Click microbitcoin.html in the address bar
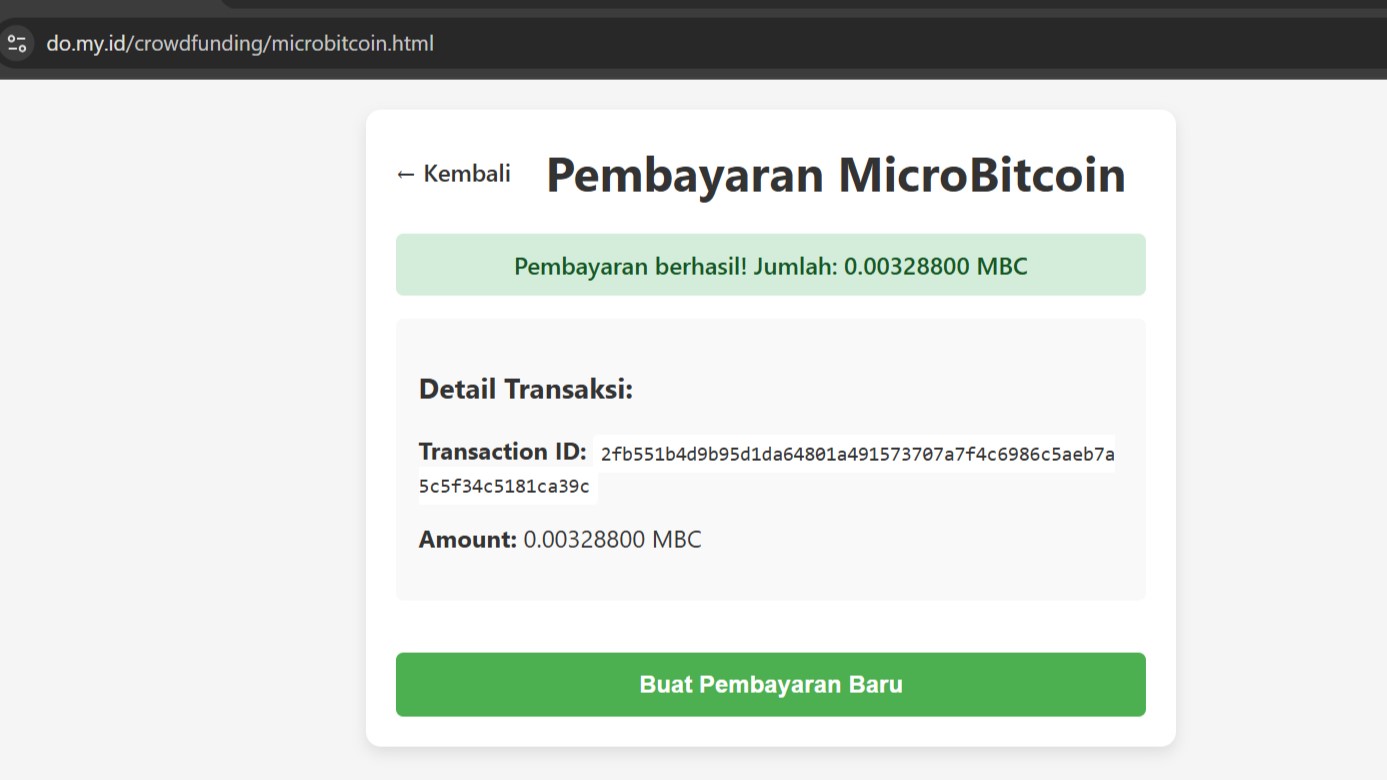1387x780 pixels. (x=352, y=43)
